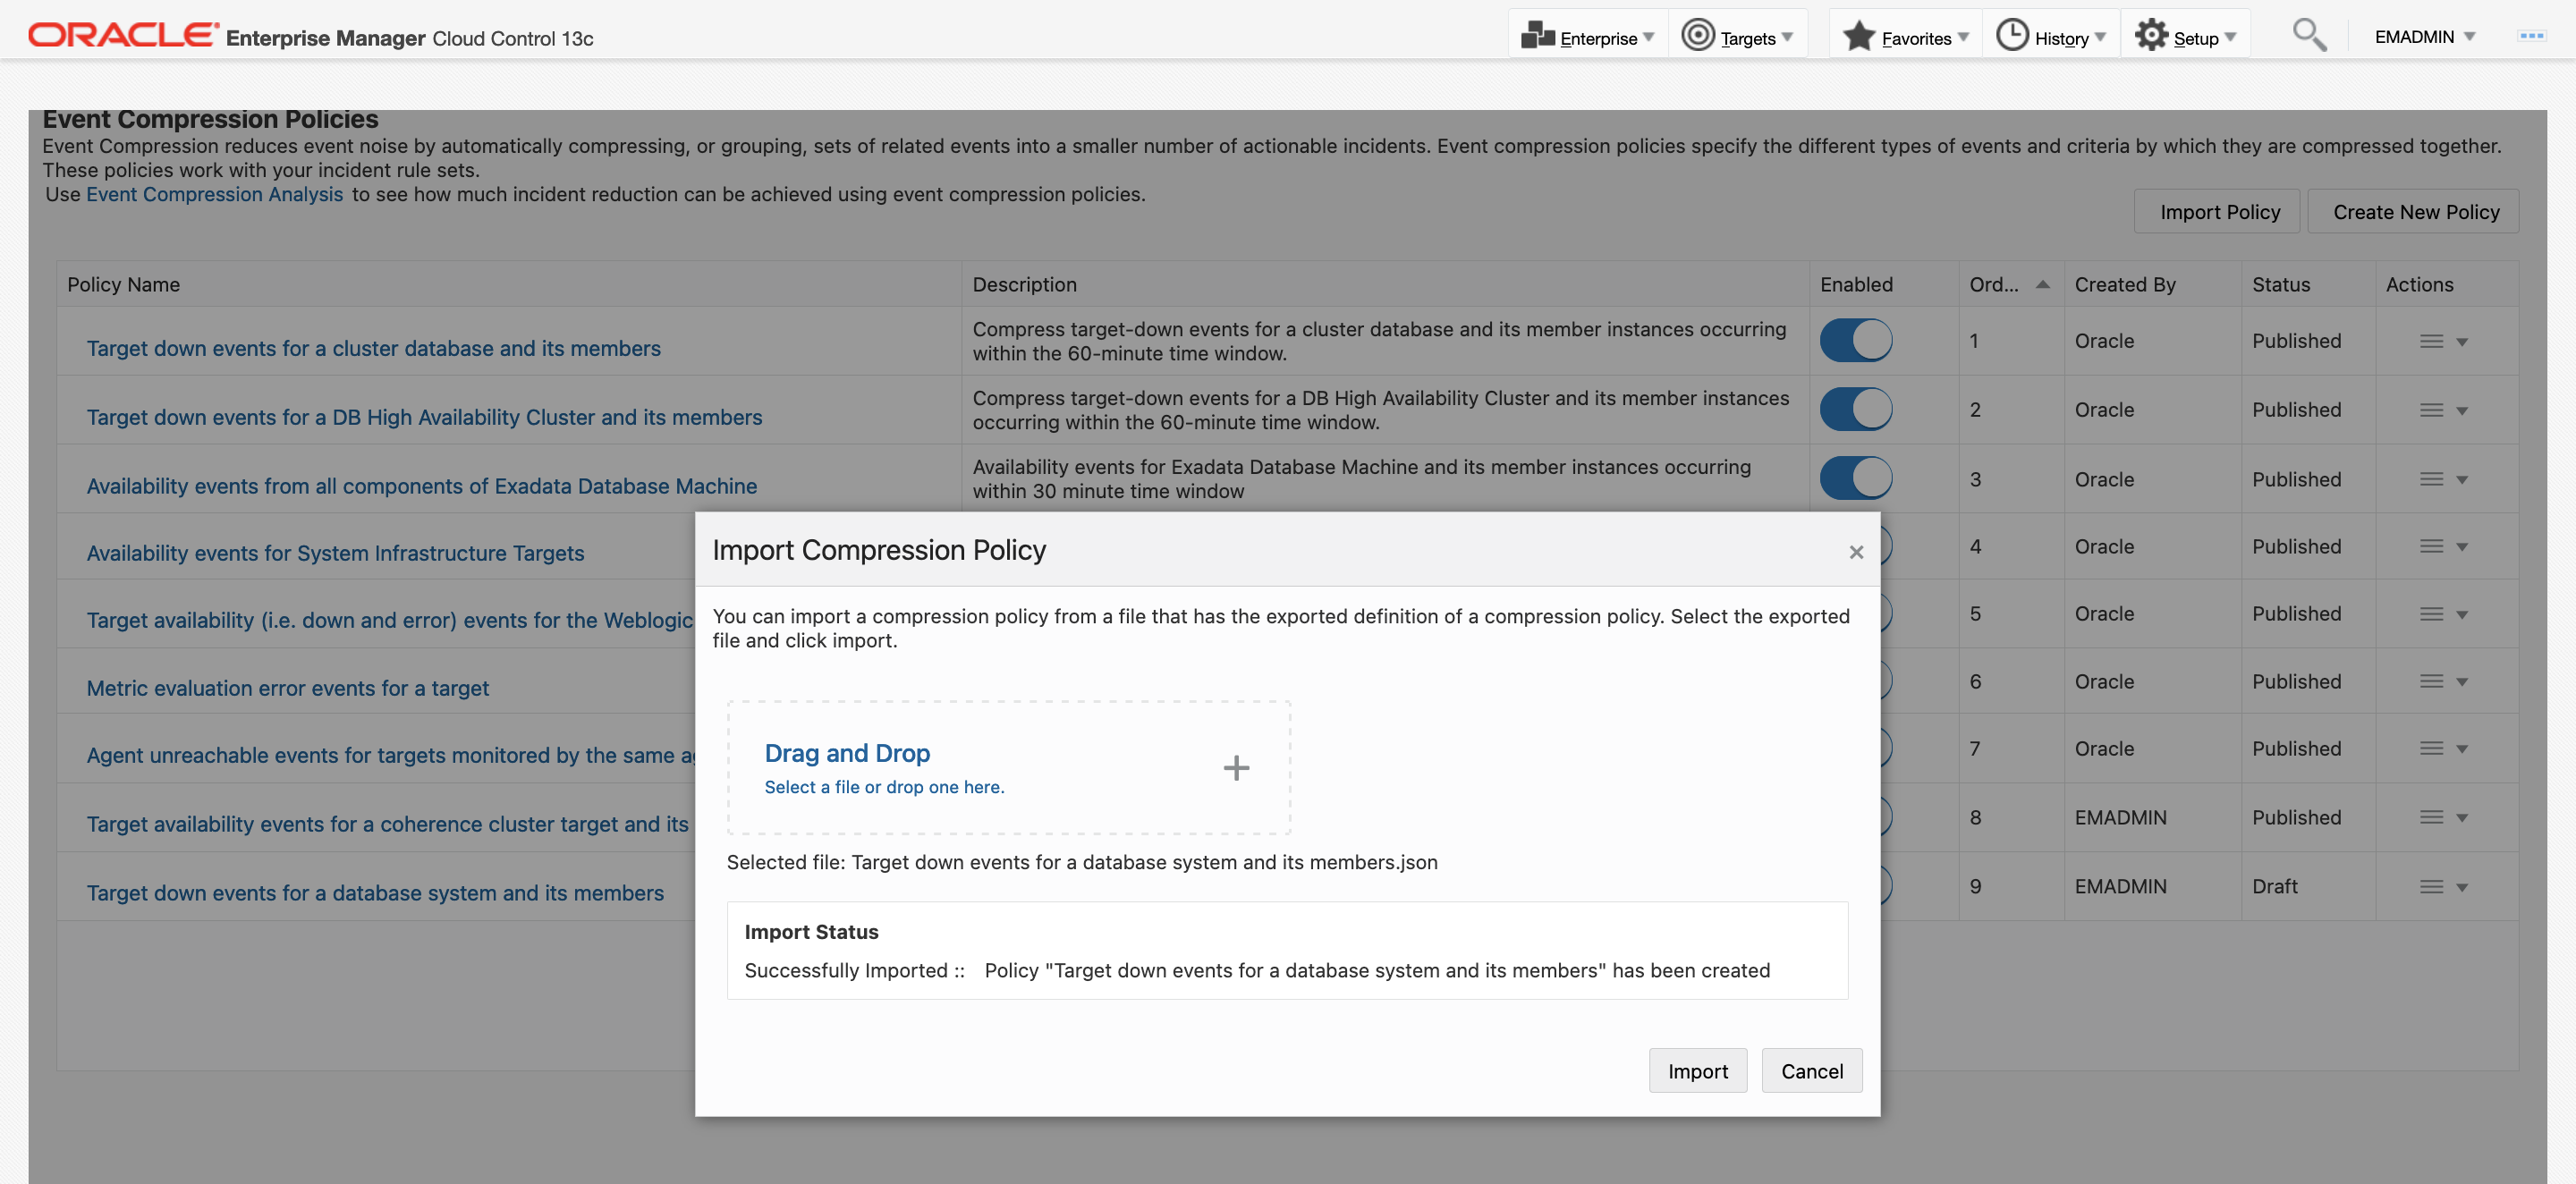Select a file in the Drag and Drop area
This screenshot has height=1184, width=2576.
[883, 787]
